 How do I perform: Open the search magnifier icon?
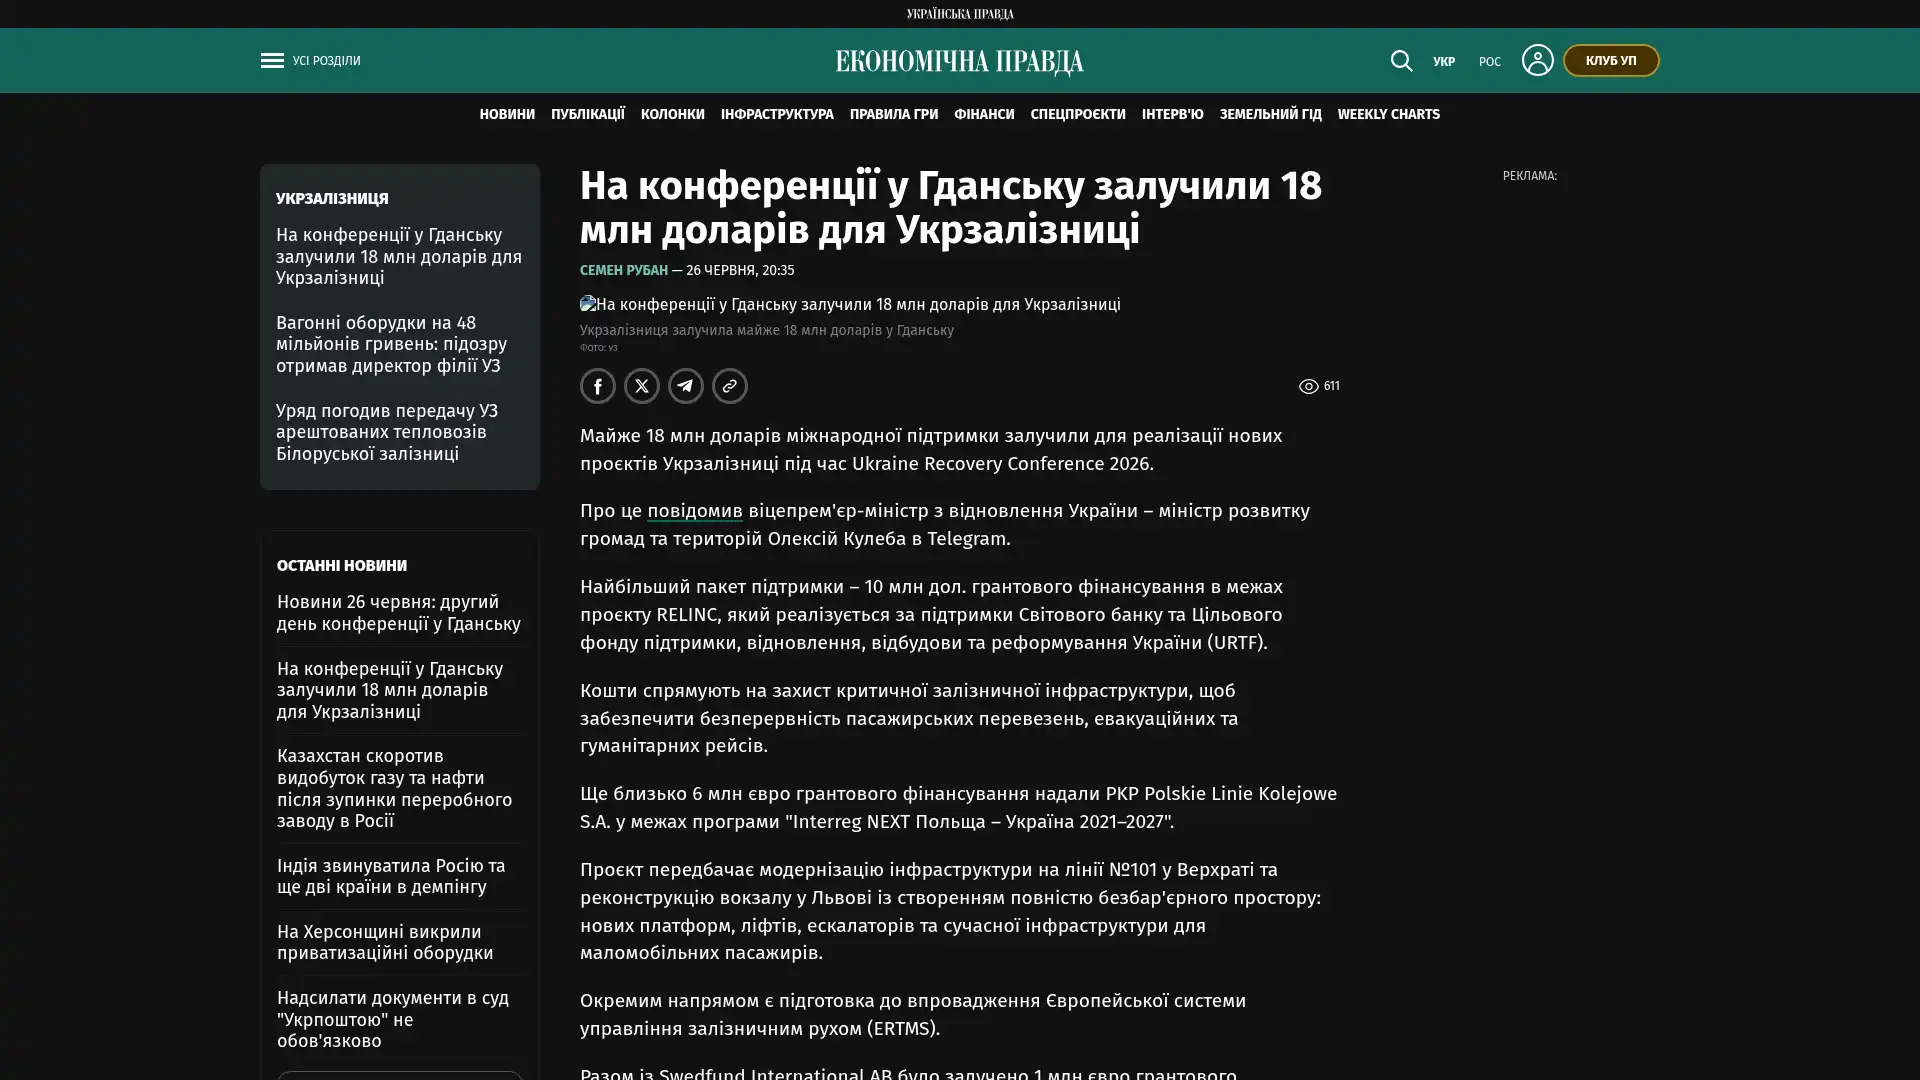pyautogui.click(x=1401, y=61)
